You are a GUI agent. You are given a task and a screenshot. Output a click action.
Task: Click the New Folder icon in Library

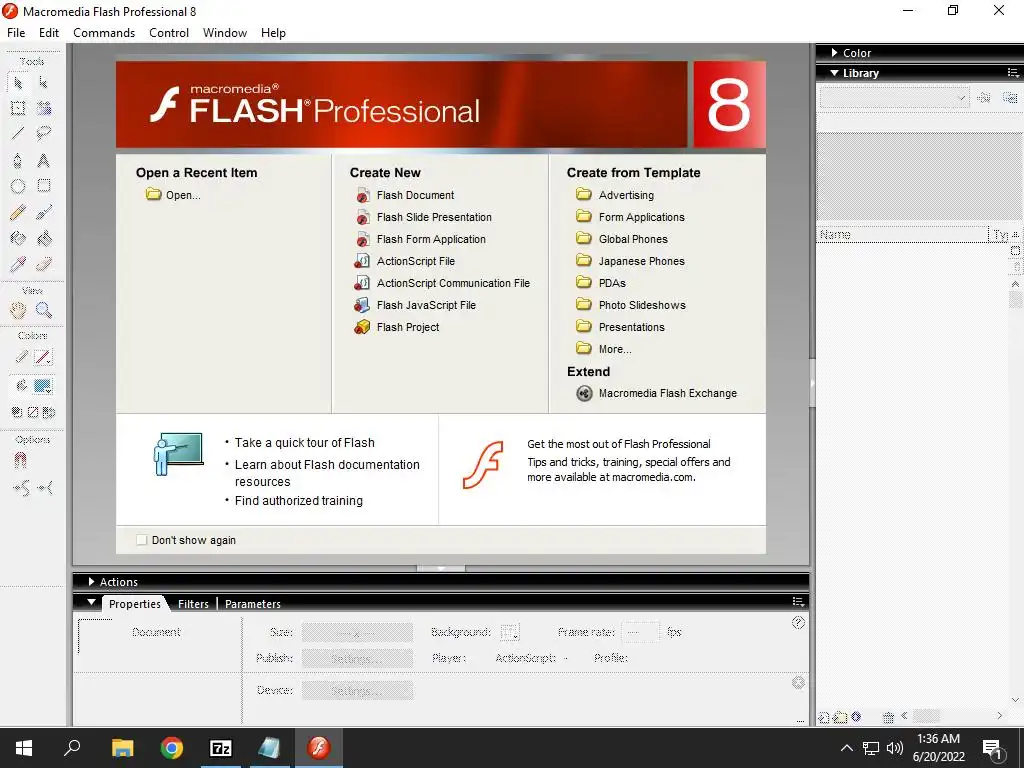point(840,717)
